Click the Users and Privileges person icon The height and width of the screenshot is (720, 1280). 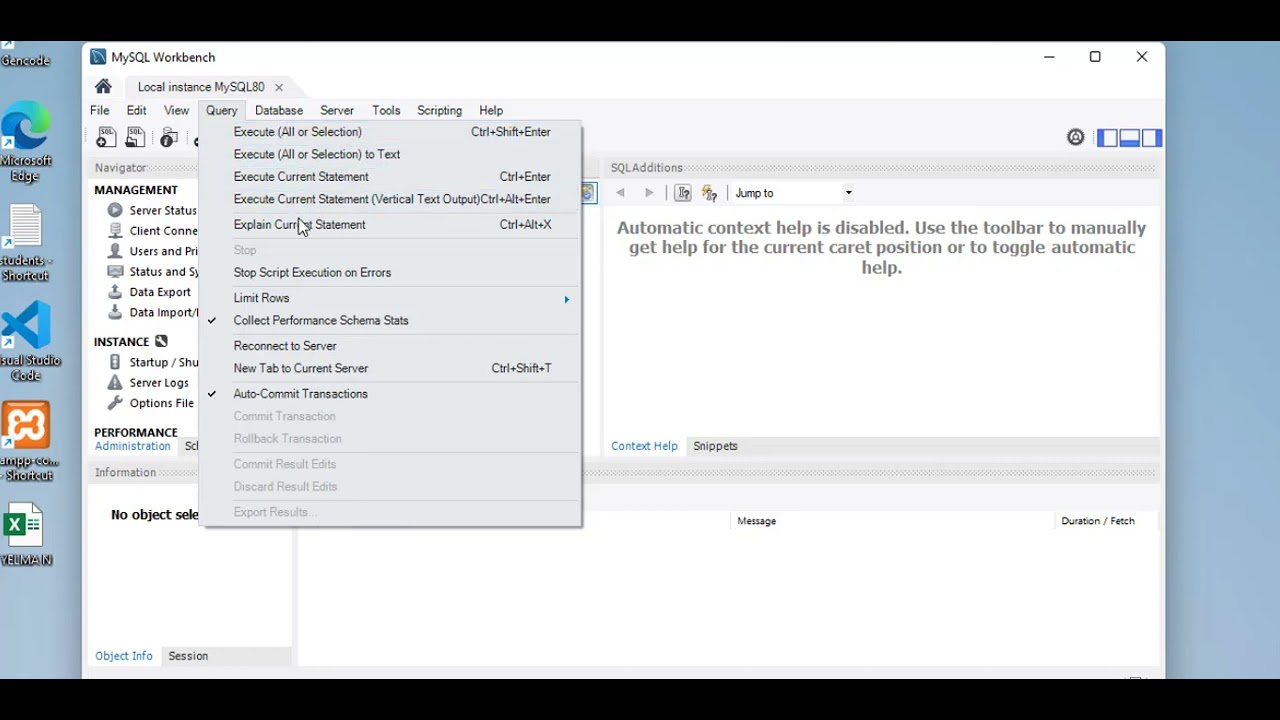pyautogui.click(x=115, y=251)
